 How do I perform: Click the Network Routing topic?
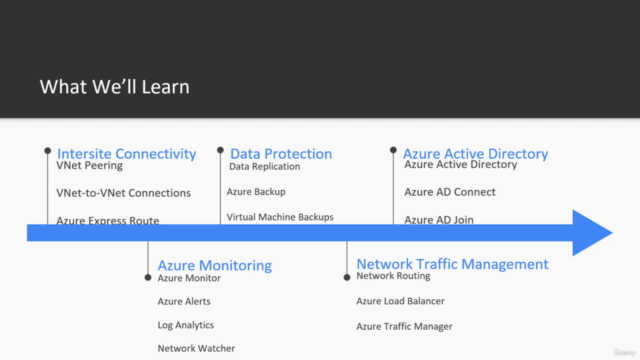click(393, 276)
